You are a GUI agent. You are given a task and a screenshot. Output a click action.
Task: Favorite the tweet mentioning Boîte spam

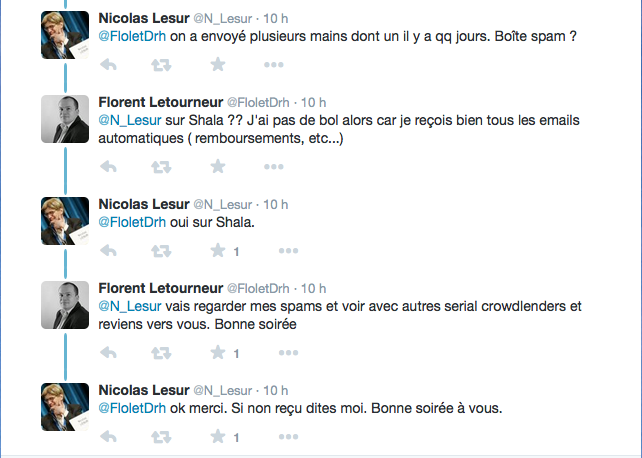[217, 65]
